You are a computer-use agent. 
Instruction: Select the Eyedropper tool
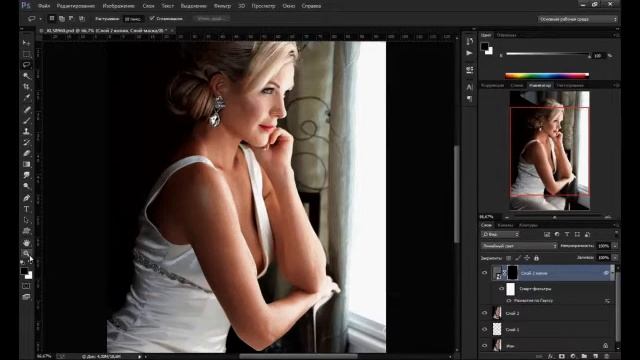(x=27, y=98)
